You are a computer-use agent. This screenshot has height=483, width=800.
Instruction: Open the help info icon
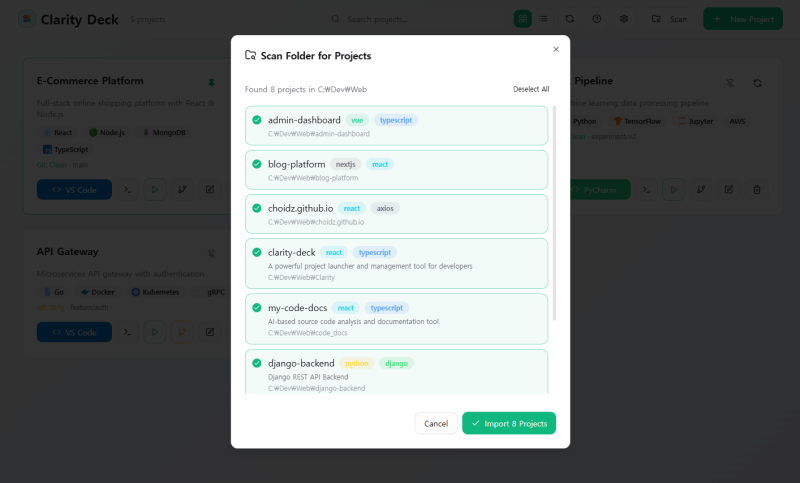click(597, 19)
